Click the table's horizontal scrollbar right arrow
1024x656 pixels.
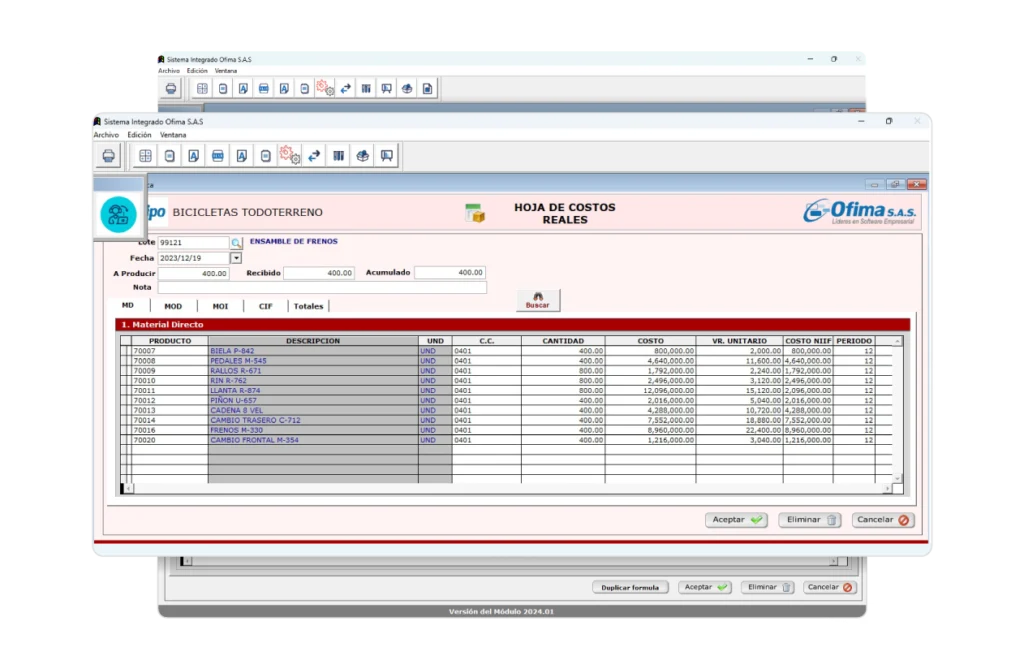[887, 489]
